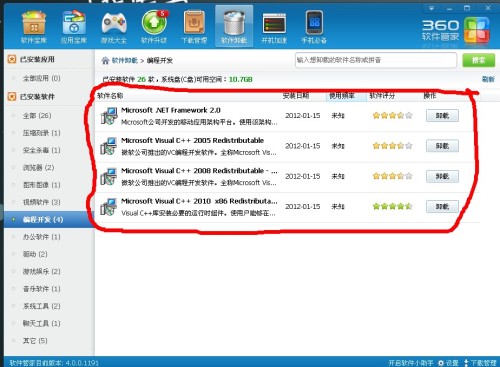500x367 pixels.
Task: Sort by 软件名称 column header
Action: [110, 96]
